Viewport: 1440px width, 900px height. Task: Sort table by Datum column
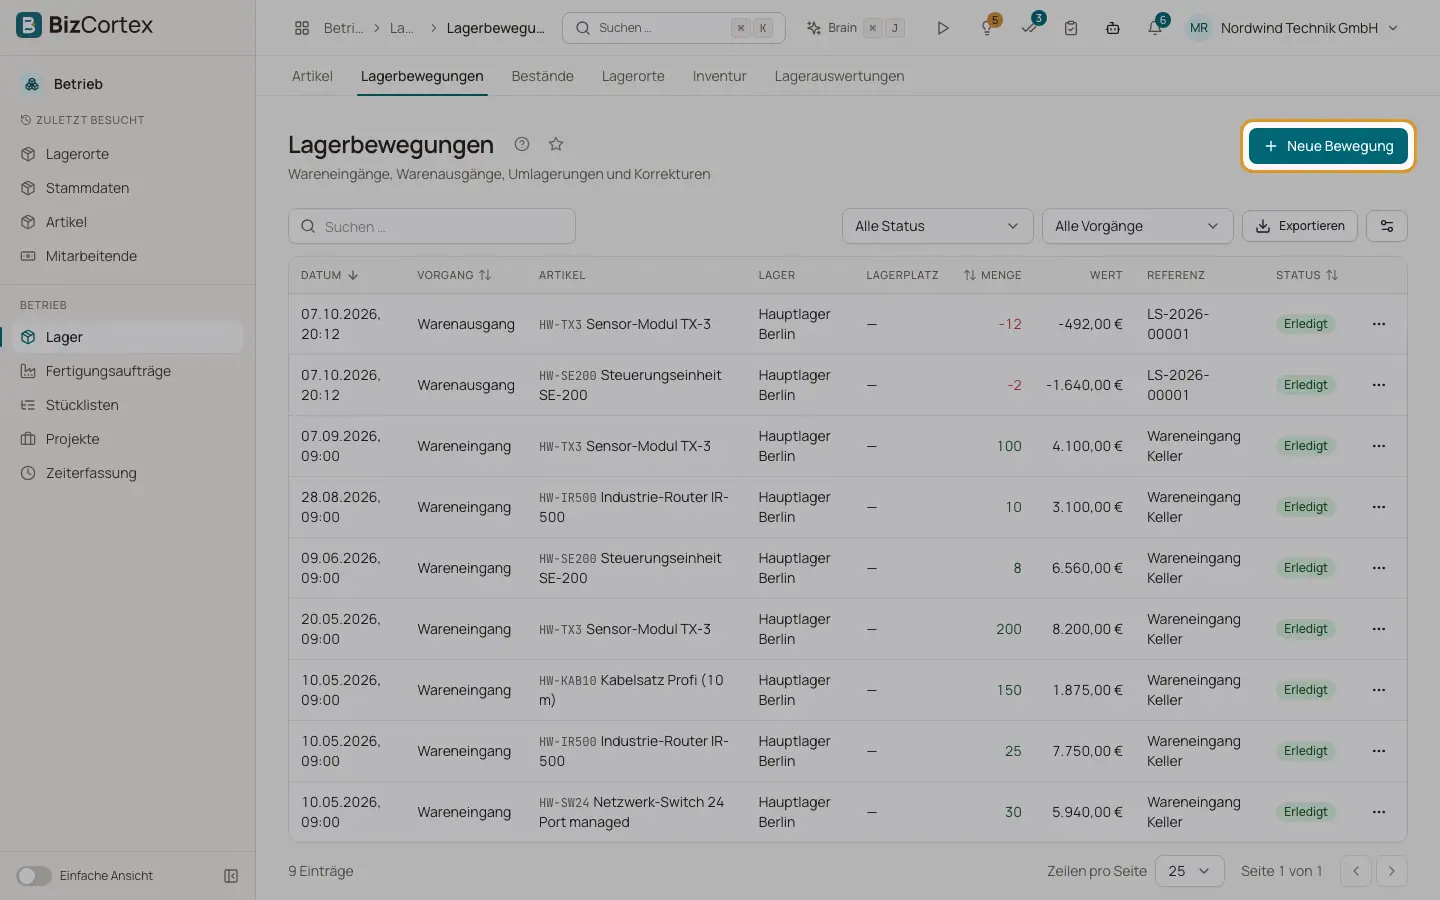329,275
